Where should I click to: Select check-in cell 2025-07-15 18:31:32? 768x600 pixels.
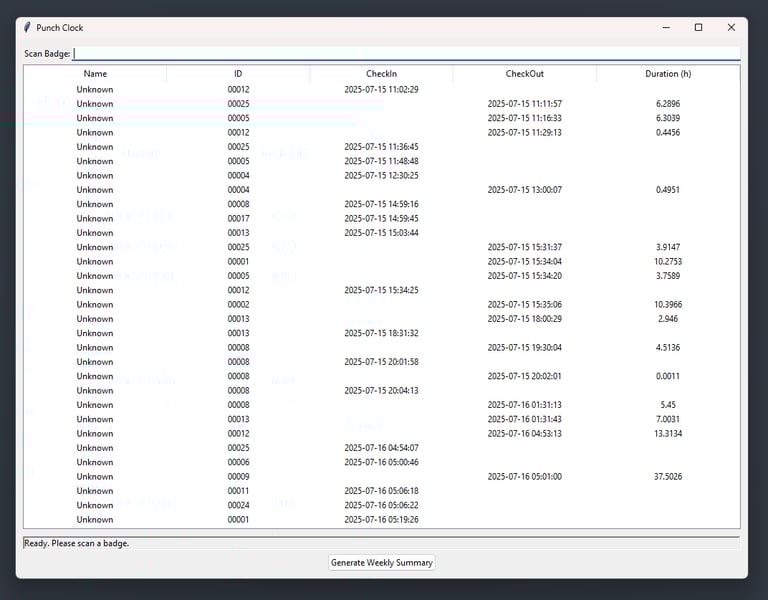(x=382, y=333)
